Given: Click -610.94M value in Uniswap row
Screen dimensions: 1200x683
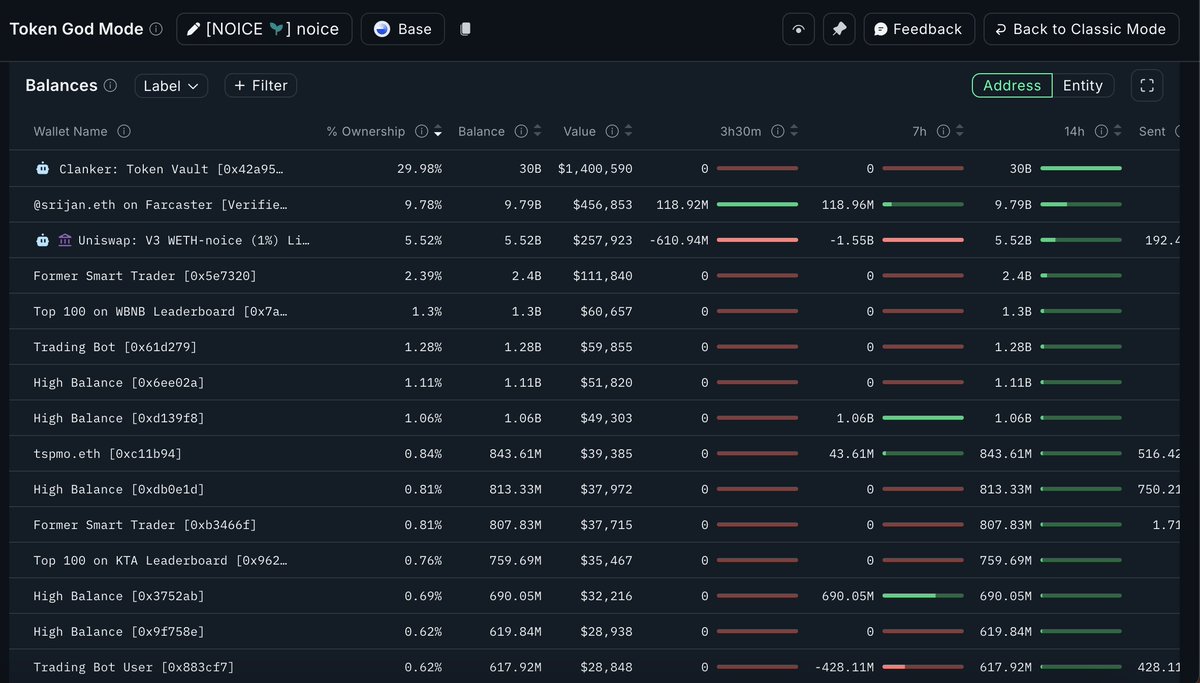Looking at the screenshot, I should pyautogui.click(x=679, y=240).
